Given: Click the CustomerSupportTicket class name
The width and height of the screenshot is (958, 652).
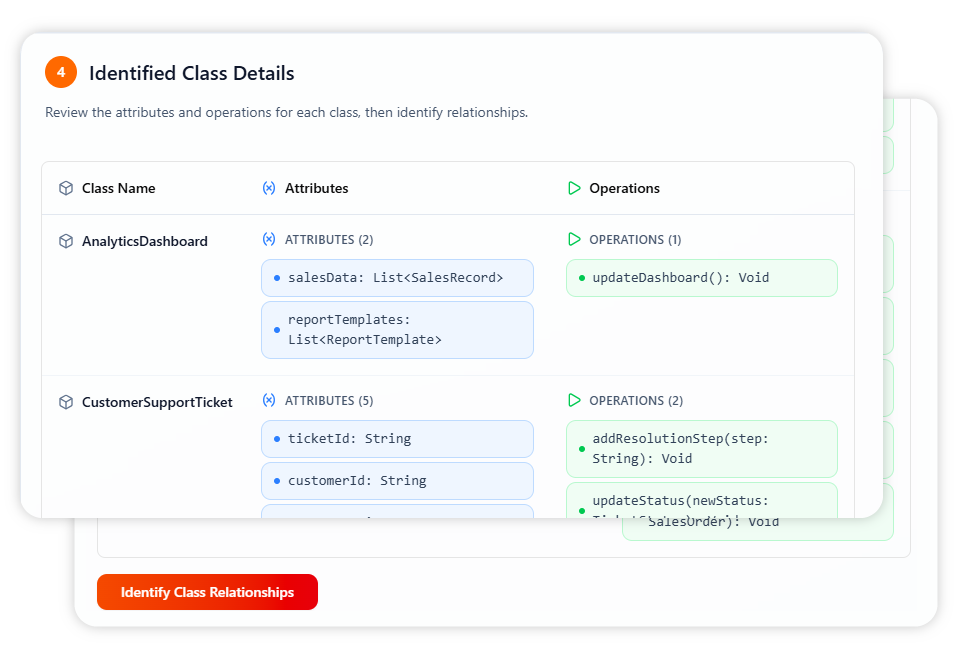Looking at the screenshot, I should point(157,402).
